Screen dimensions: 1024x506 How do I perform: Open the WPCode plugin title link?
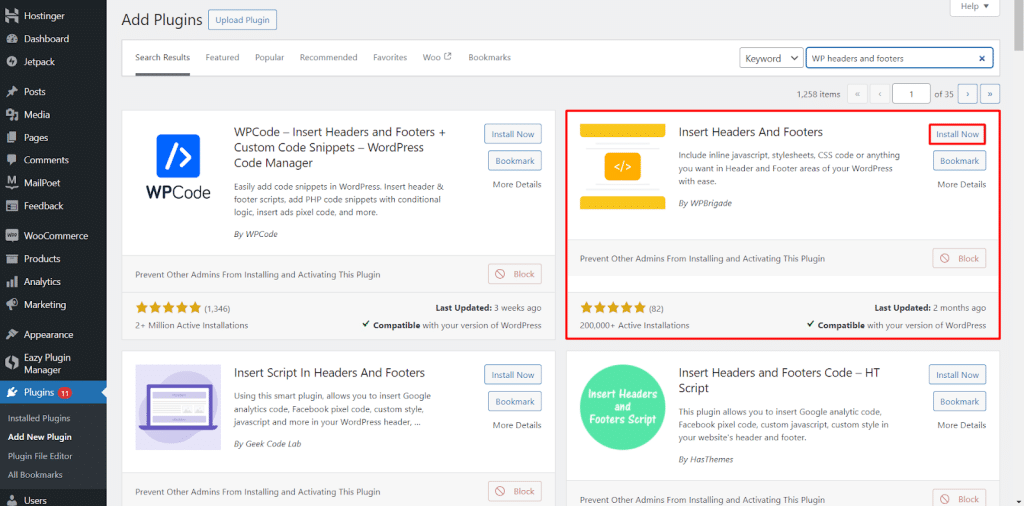pos(340,147)
